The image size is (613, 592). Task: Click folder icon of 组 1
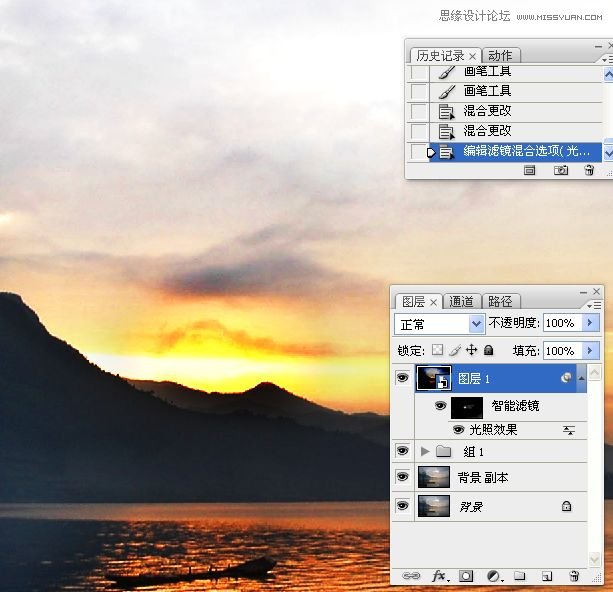443,451
